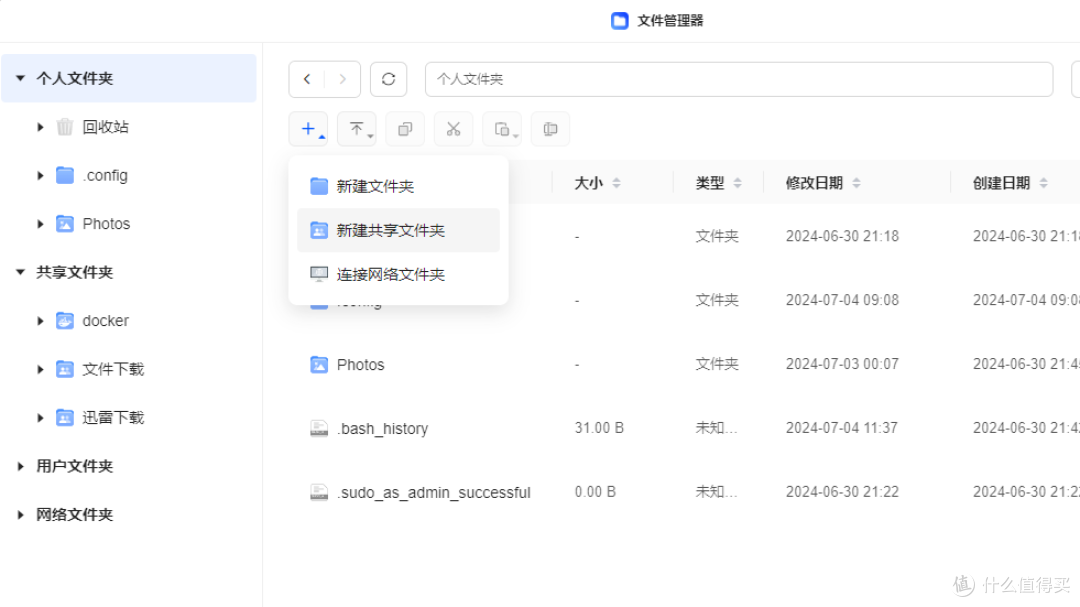Open the docker shared folder in sidebar

click(105, 321)
